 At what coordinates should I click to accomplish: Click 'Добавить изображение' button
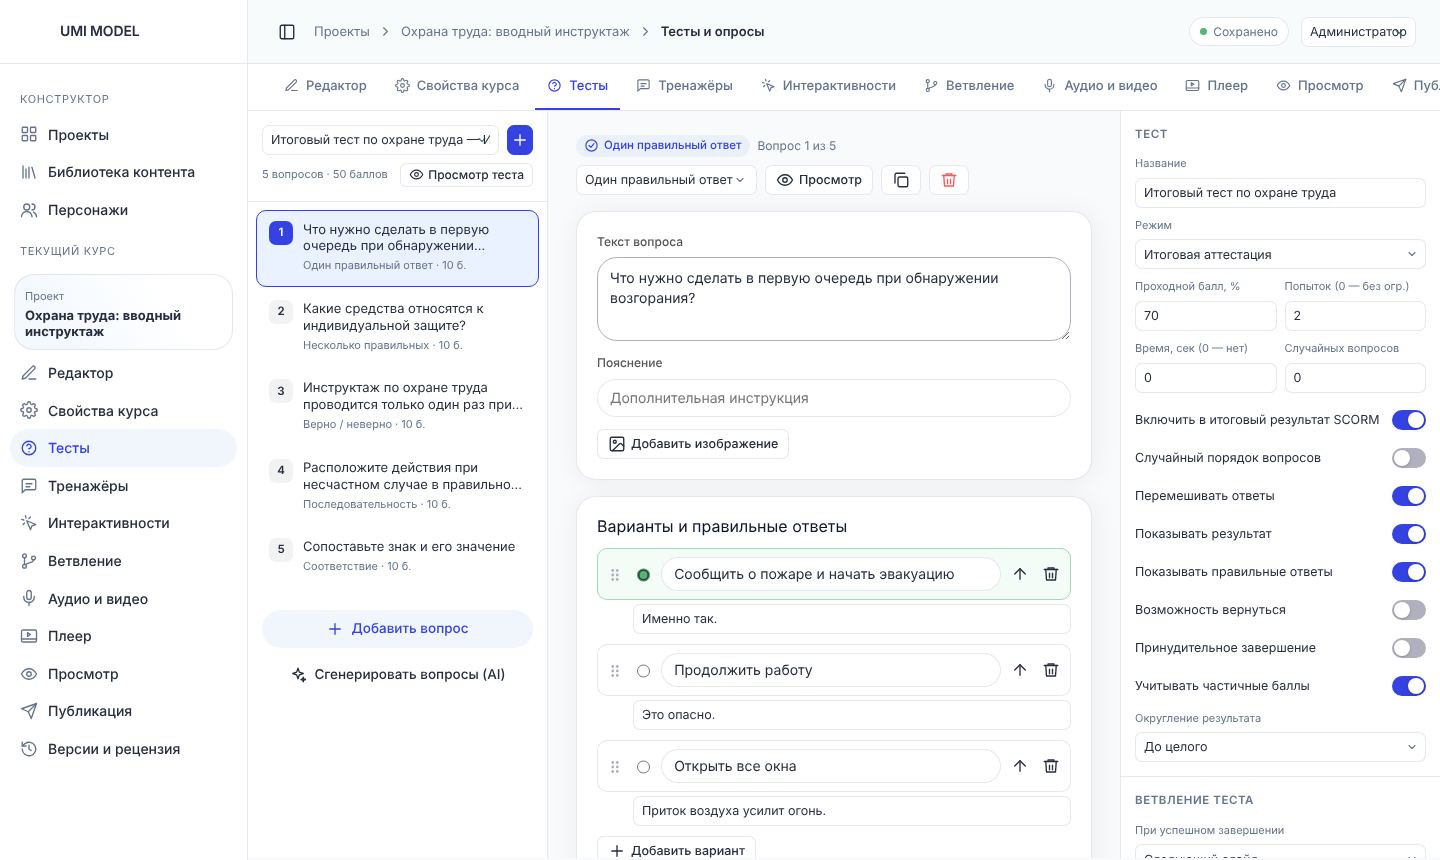coord(693,444)
